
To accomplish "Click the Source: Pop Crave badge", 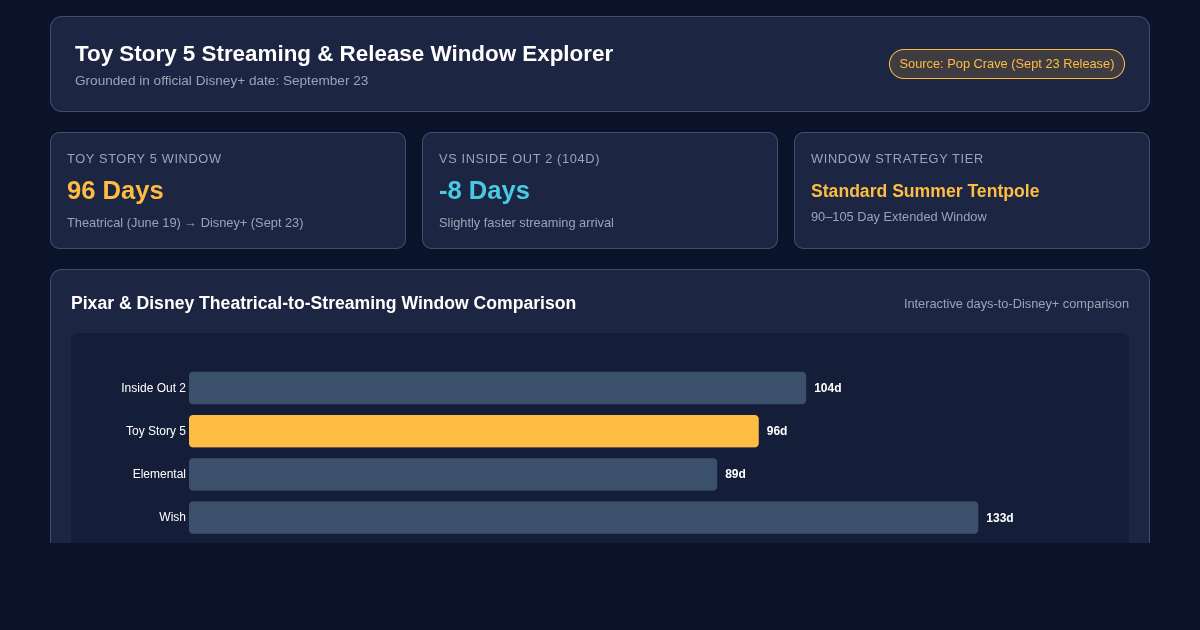I will click(1007, 64).
